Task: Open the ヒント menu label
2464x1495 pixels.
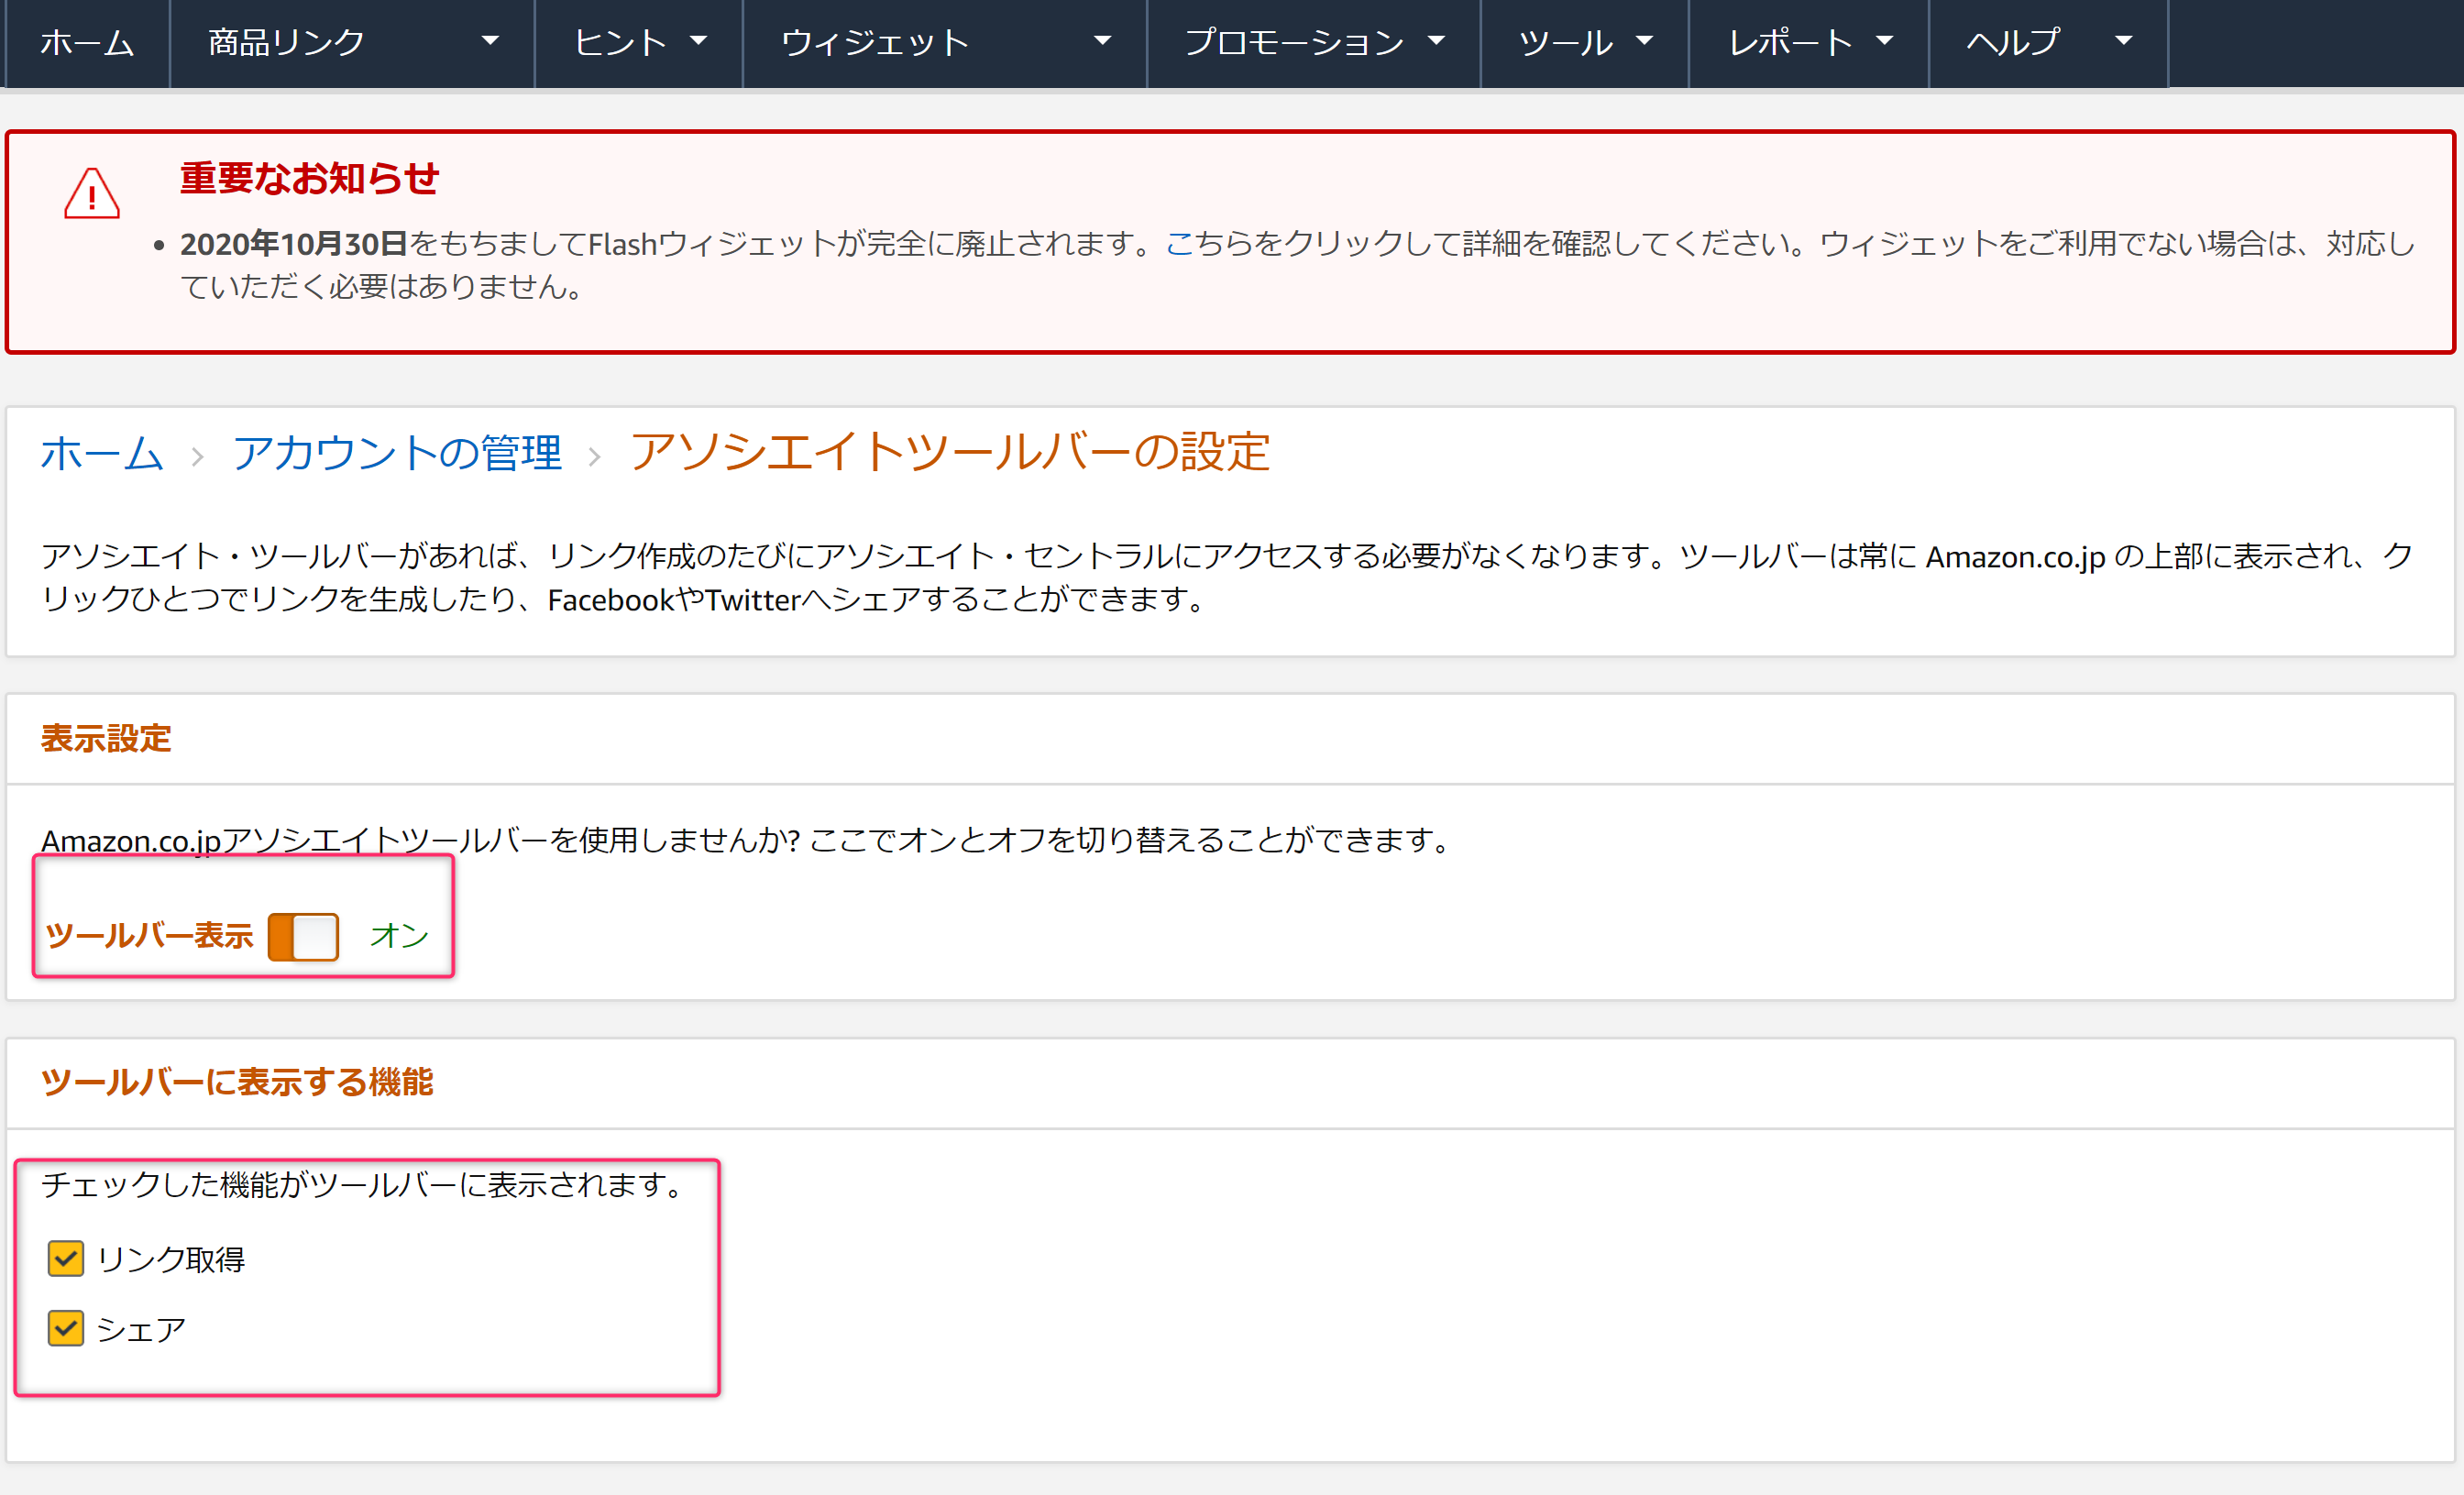Action: point(620,42)
